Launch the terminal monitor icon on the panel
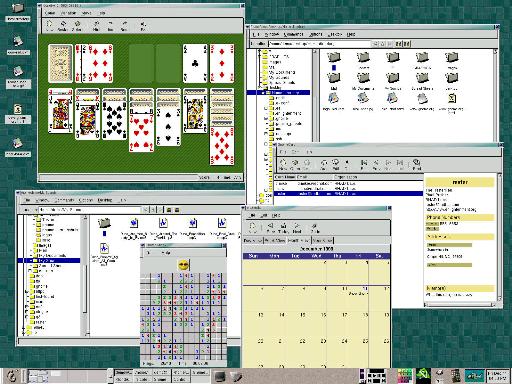512x384 pixels. tap(220, 376)
